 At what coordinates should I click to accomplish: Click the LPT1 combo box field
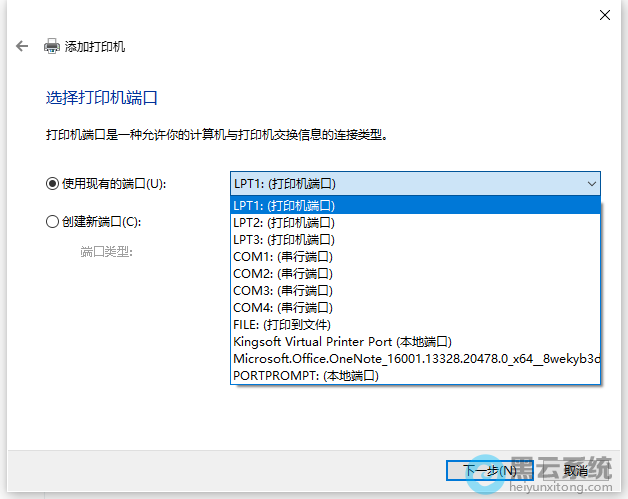pyautogui.click(x=405, y=183)
